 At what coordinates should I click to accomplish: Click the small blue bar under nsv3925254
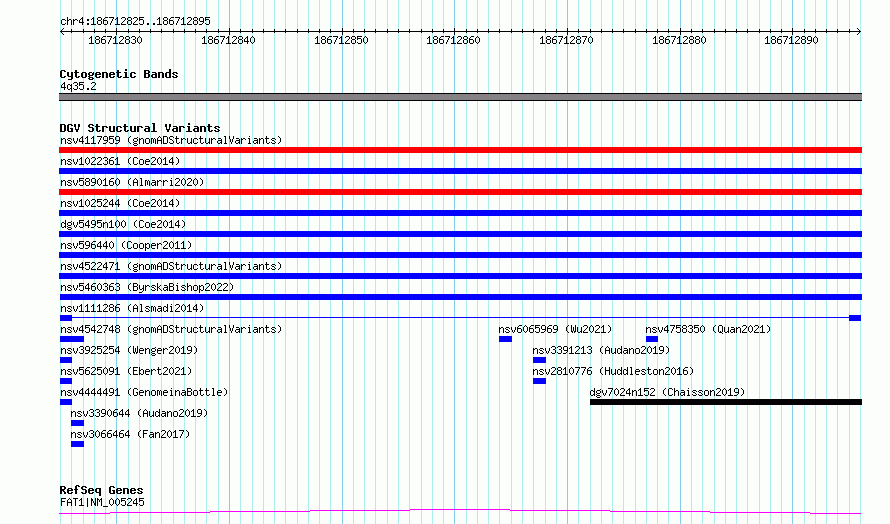coord(66,360)
